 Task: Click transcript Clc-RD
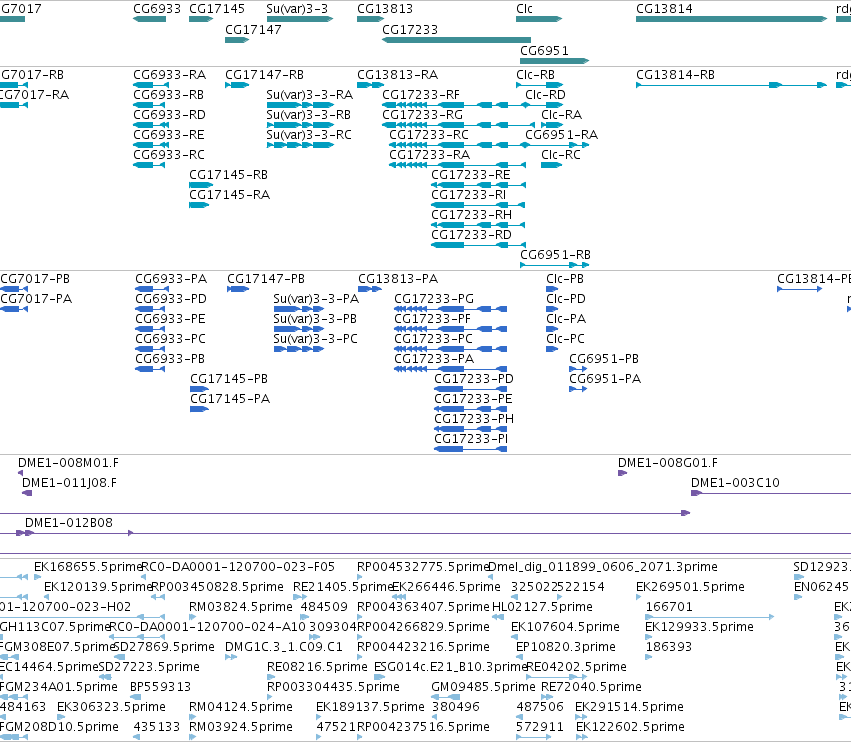pos(545,94)
